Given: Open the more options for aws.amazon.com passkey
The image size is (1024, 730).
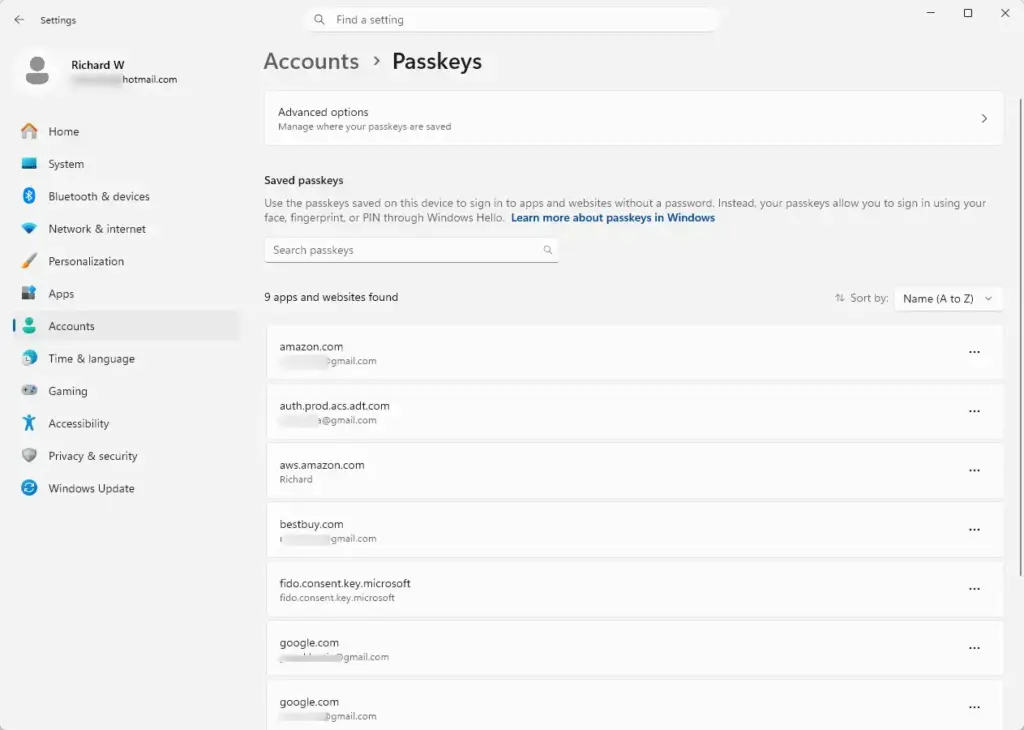Looking at the screenshot, I should tap(974, 471).
